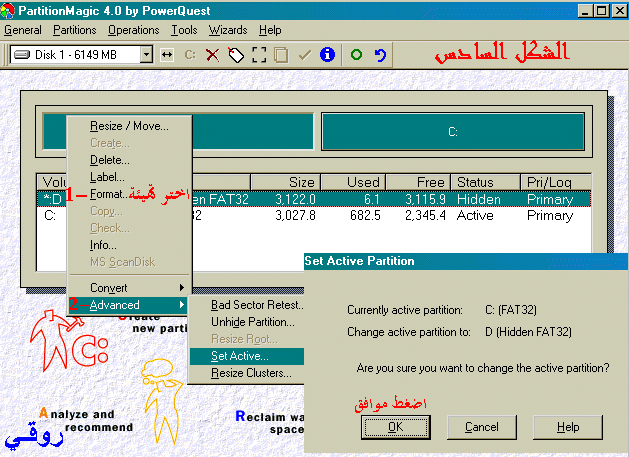Click the Size column header
The height and width of the screenshot is (457, 629).
[x=286, y=182]
